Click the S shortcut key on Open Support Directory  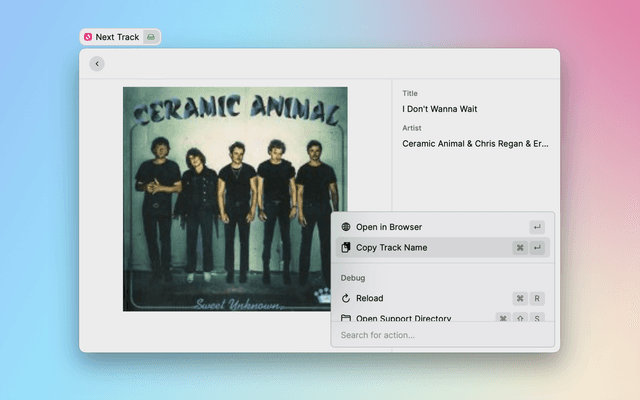[x=537, y=317]
